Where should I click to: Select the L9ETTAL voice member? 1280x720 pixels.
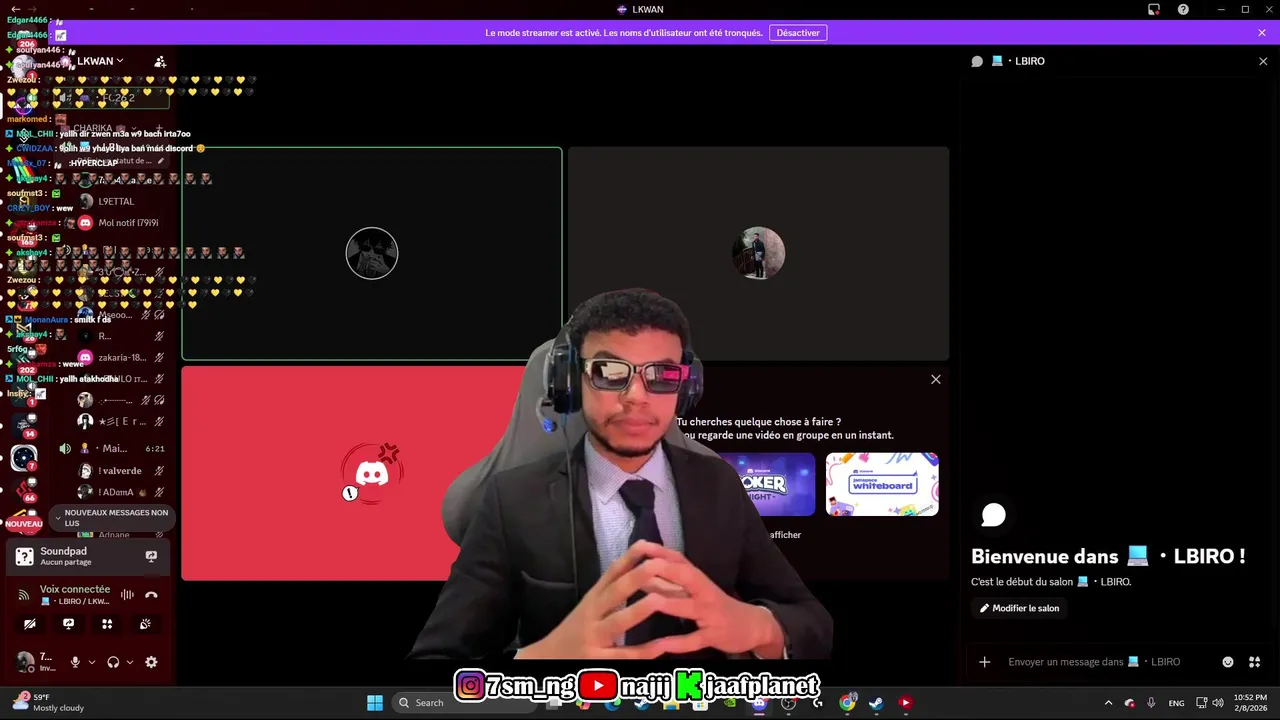point(116,201)
